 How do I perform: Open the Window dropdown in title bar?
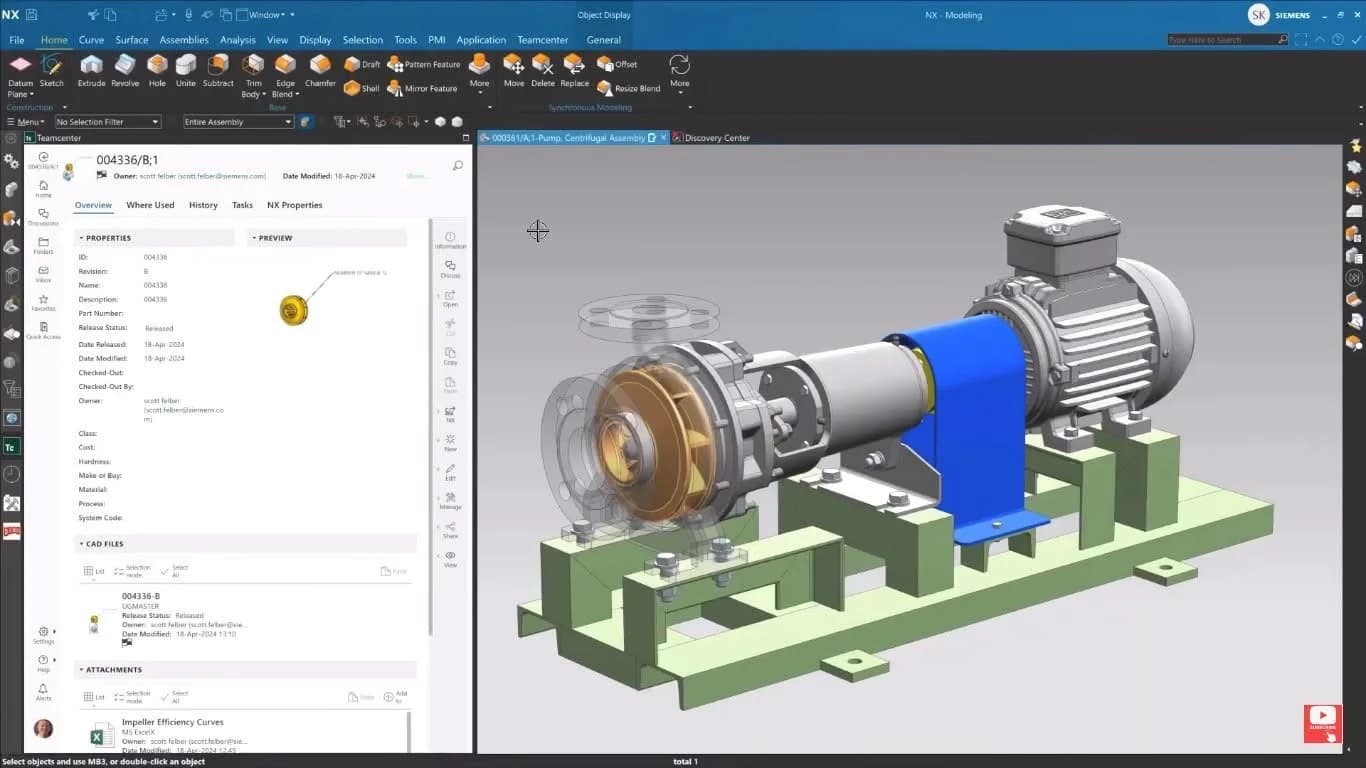pos(267,15)
